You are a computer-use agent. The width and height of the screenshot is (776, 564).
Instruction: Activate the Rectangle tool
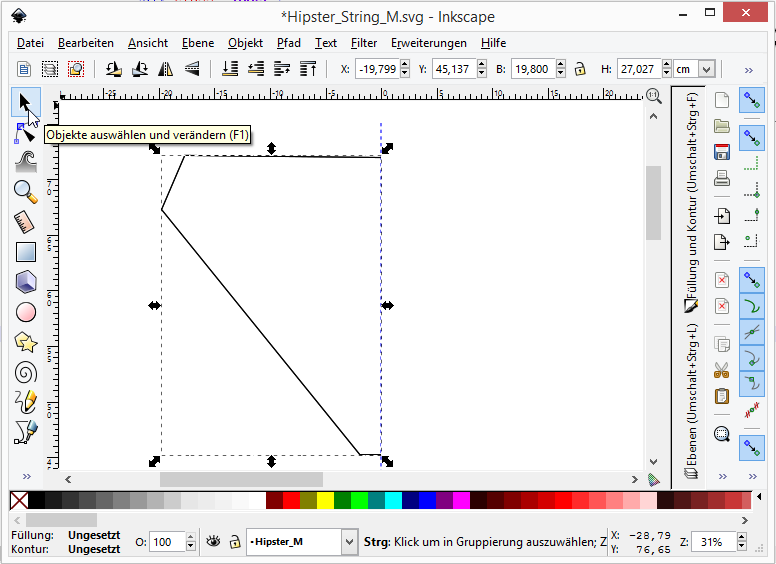[x=26, y=252]
